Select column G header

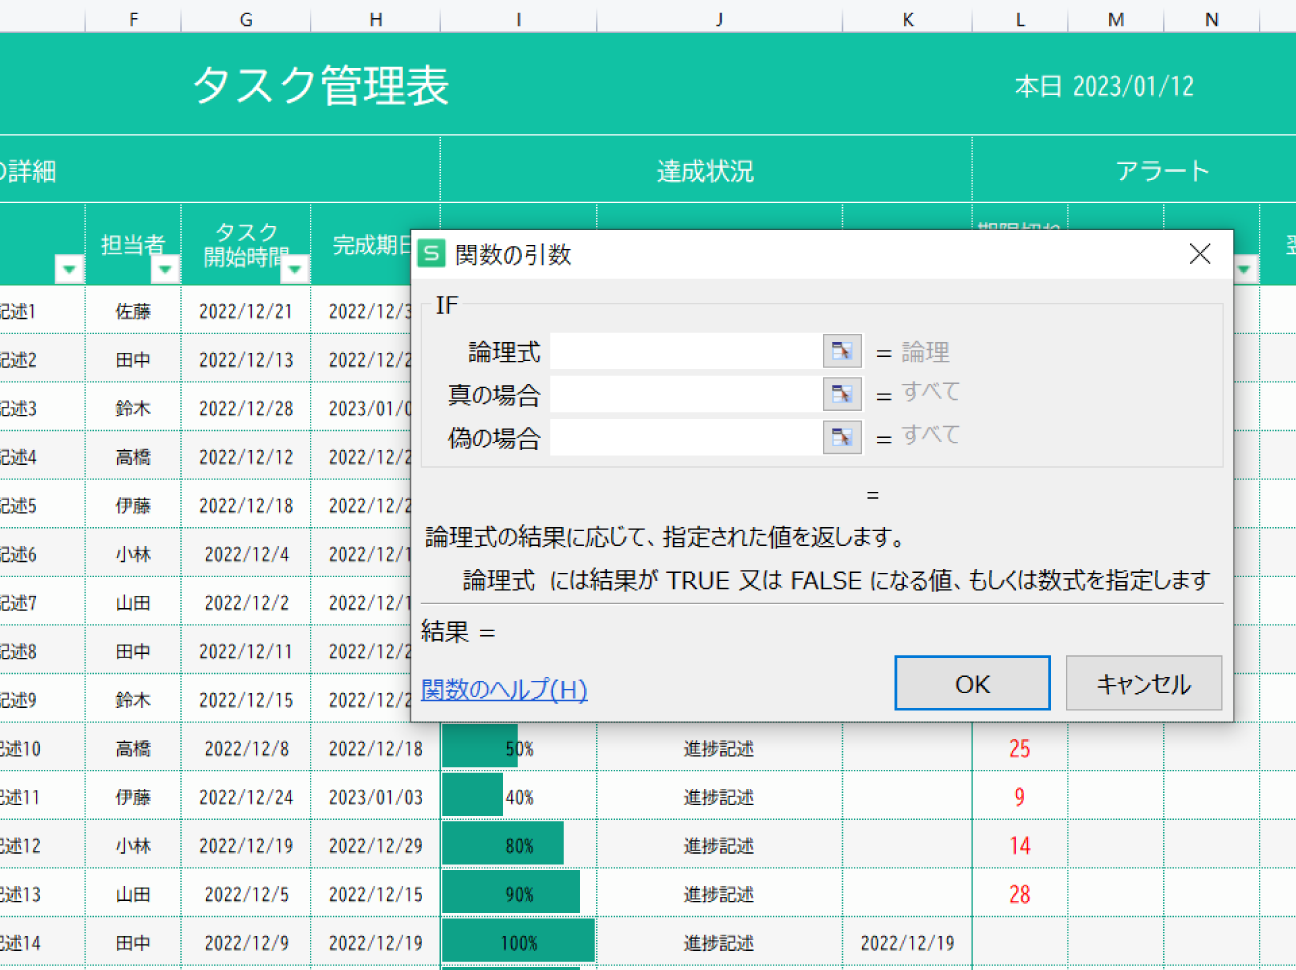[x=246, y=19]
